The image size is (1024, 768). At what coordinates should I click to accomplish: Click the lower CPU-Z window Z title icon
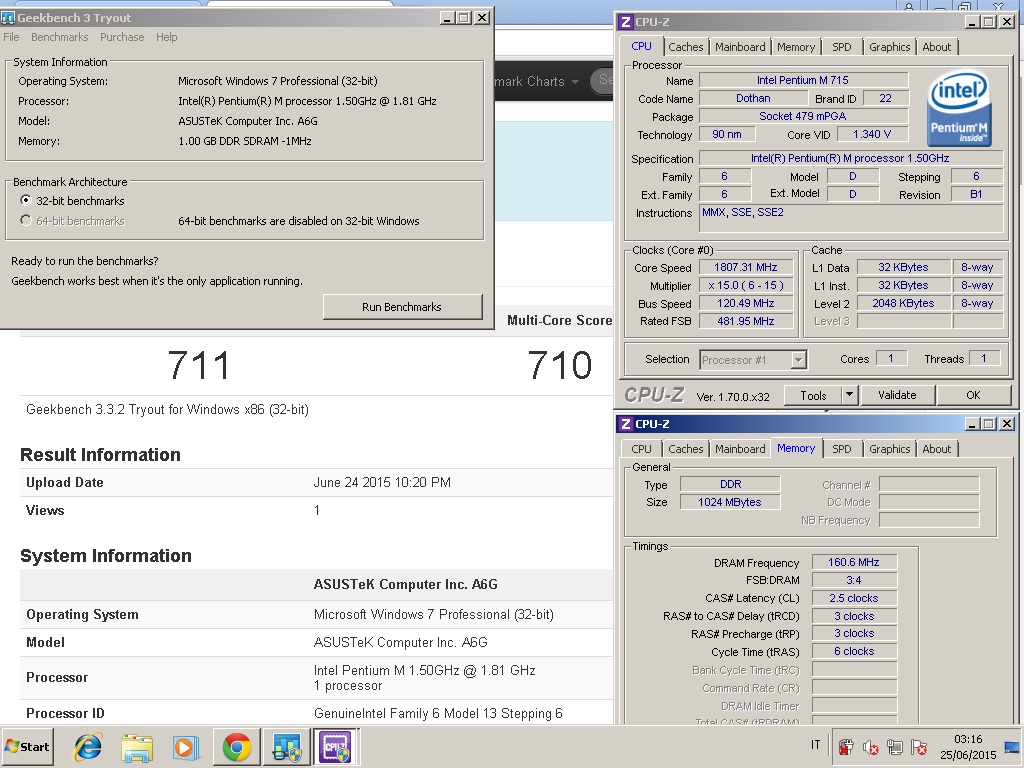[x=626, y=424]
